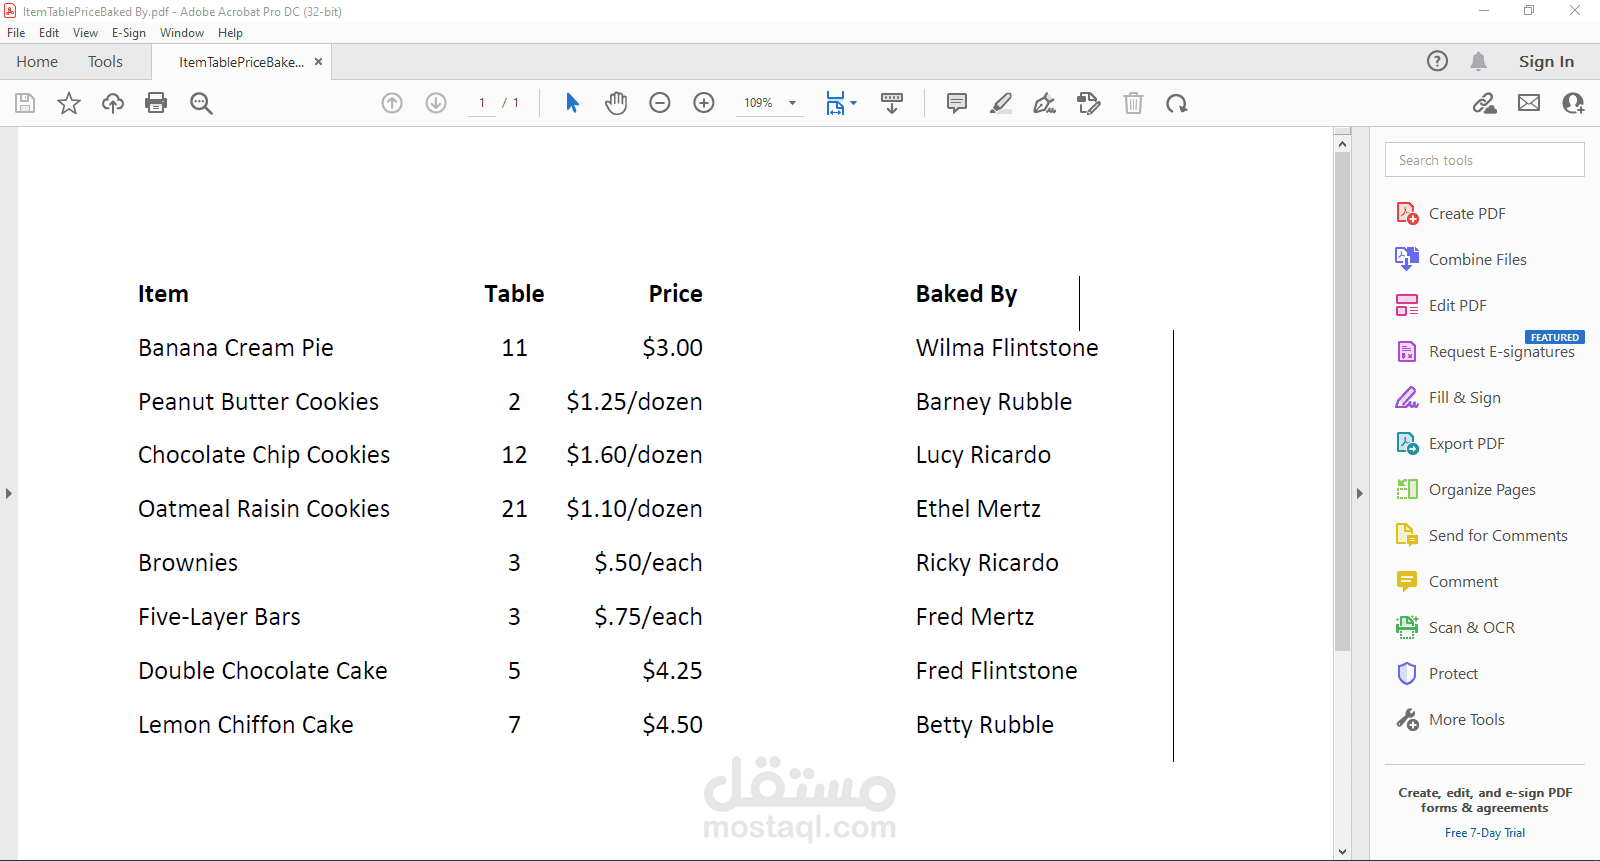Click the fit page width icon
This screenshot has height=861, width=1600.
[835, 103]
